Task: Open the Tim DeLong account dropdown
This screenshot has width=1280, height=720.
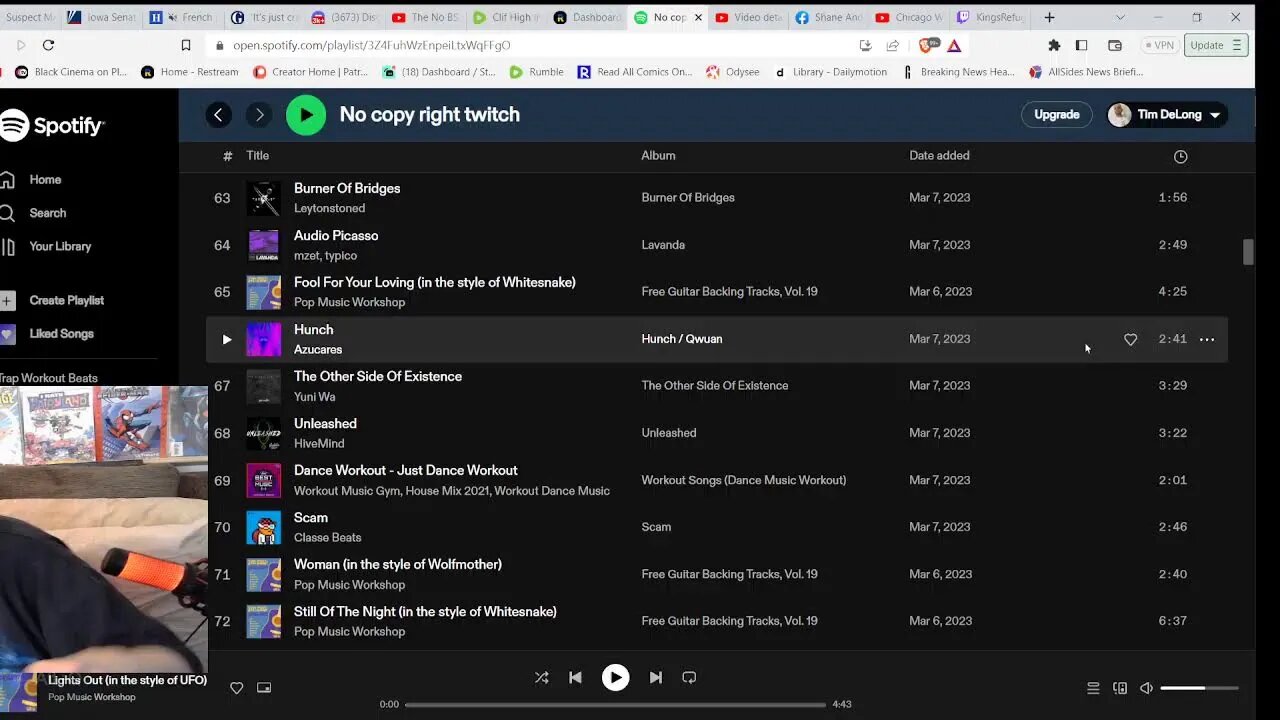Action: pyautogui.click(x=1166, y=115)
